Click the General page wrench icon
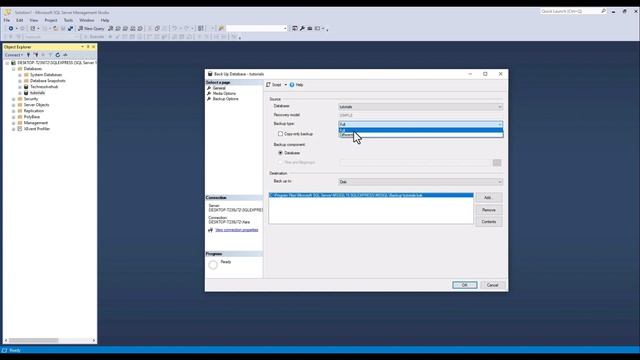The width and height of the screenshot is (640, 360). pos(209,88)
